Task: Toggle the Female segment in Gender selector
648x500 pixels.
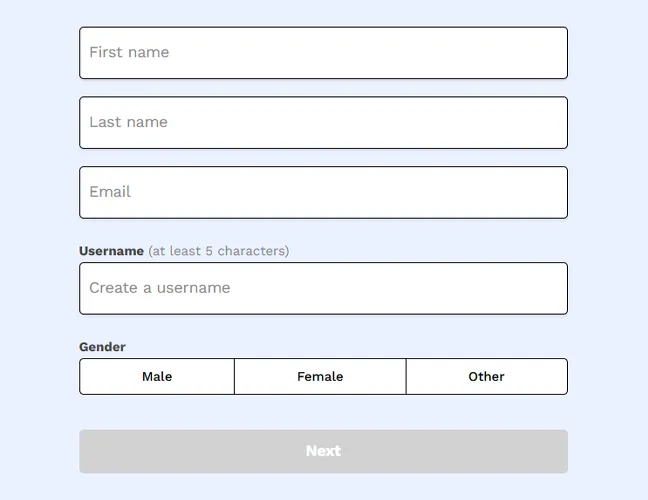Action: pyautogui.click(x=320, y=377)
